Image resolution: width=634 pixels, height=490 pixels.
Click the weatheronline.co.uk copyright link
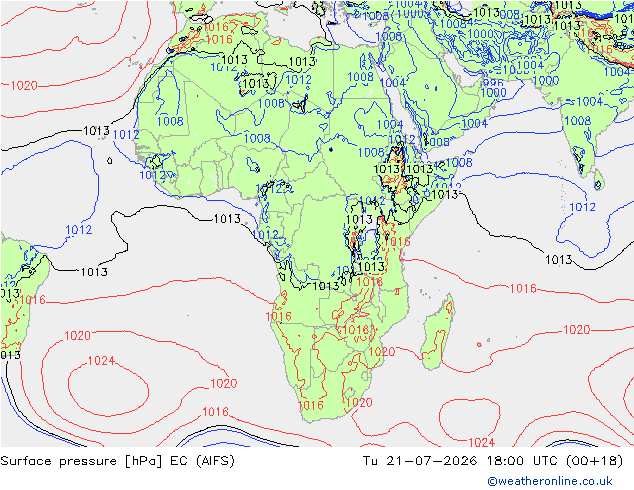point(550,481)
